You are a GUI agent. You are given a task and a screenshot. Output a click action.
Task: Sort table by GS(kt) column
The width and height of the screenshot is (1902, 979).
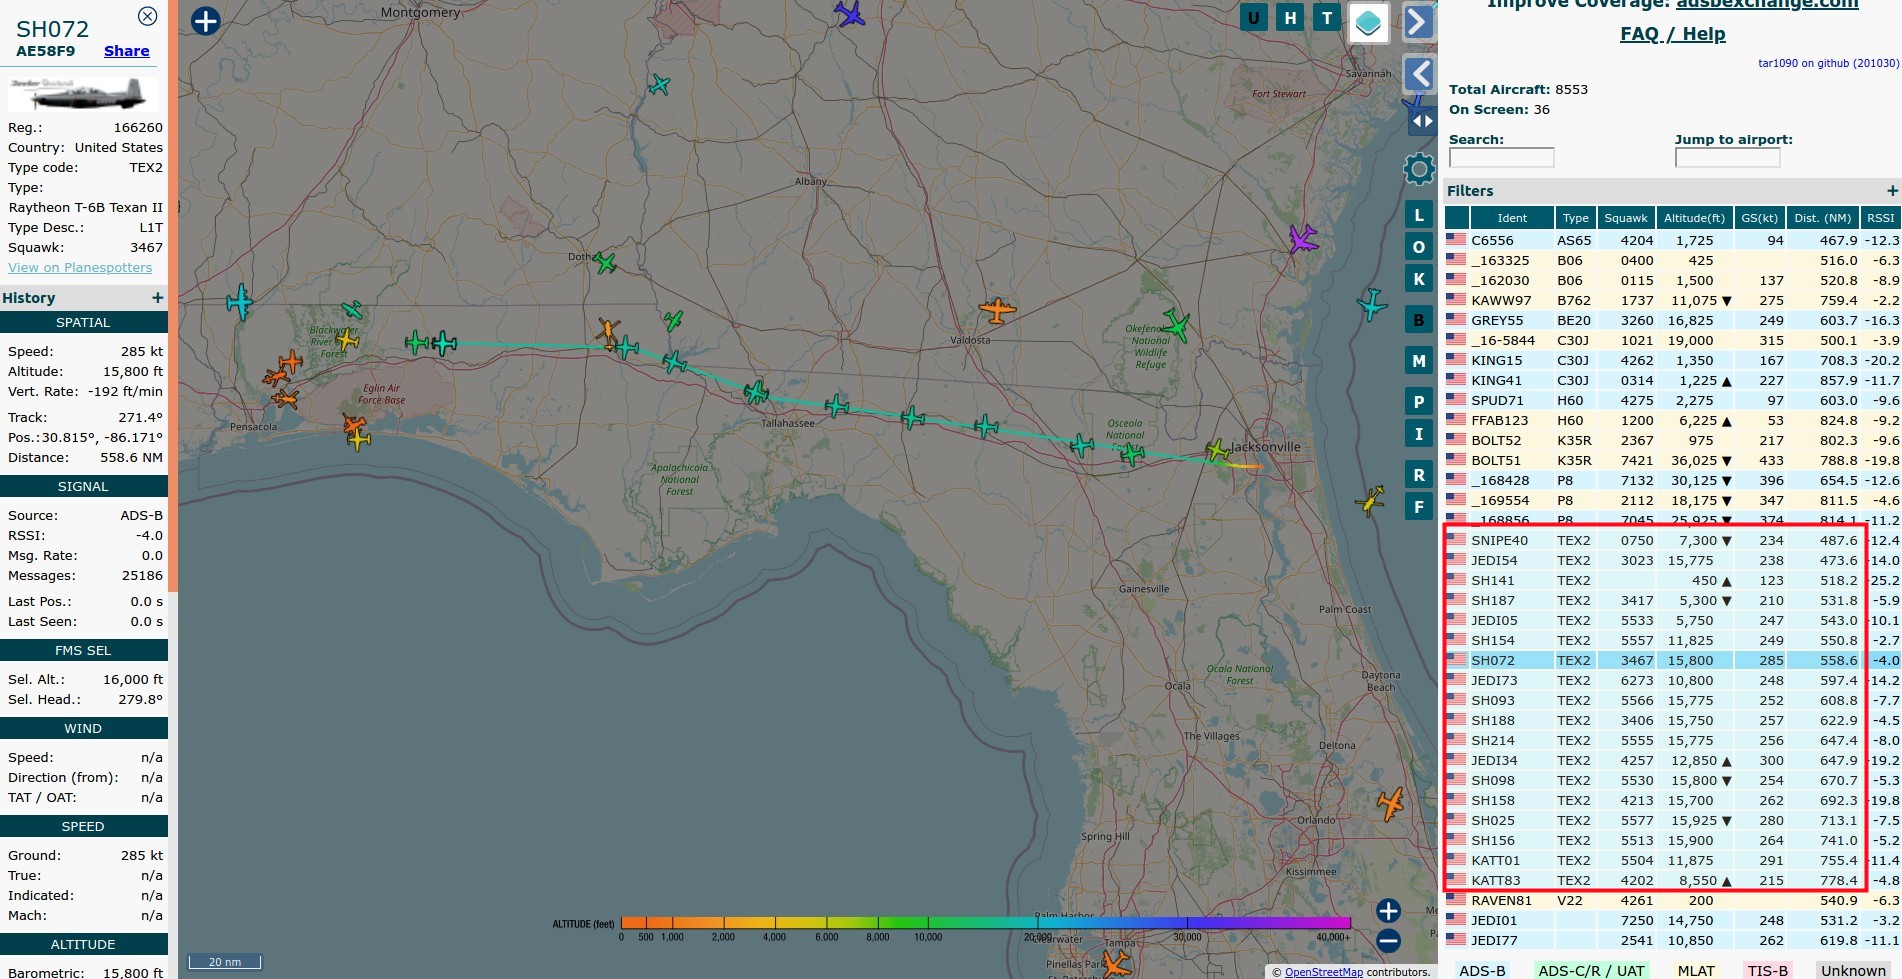[1759, 218]
